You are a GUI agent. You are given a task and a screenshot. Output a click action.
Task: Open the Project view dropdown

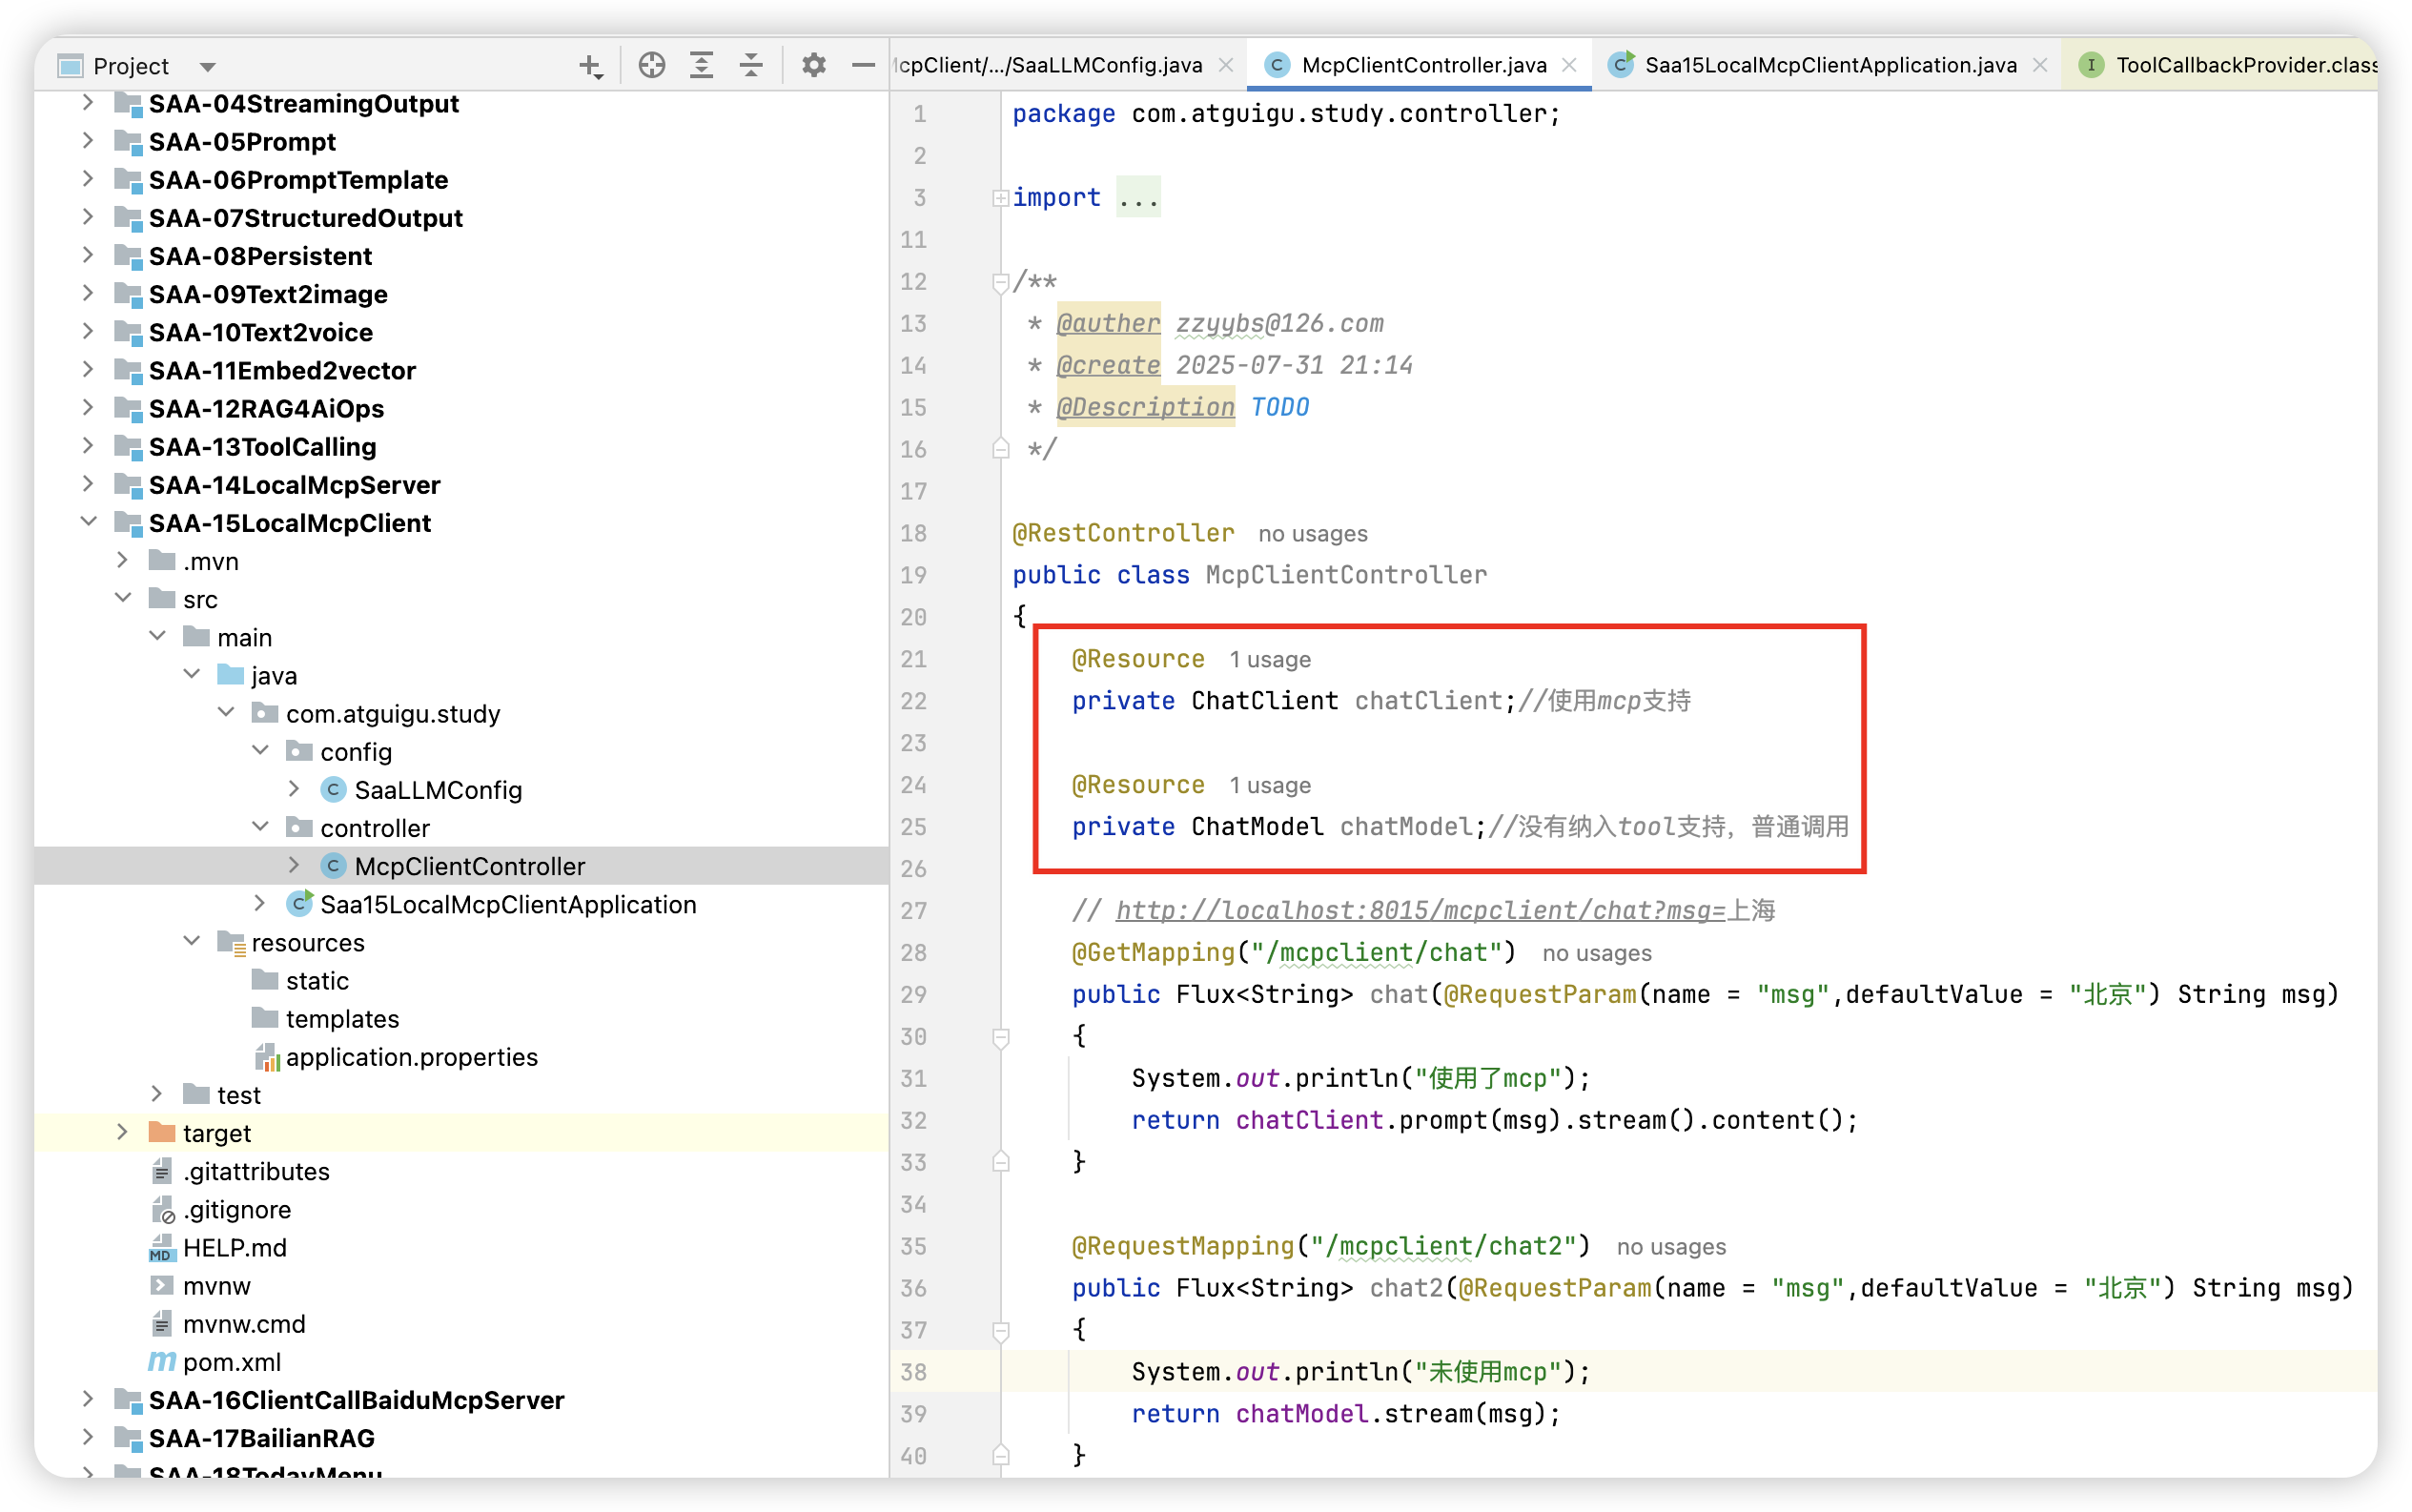tap(207, 67)
